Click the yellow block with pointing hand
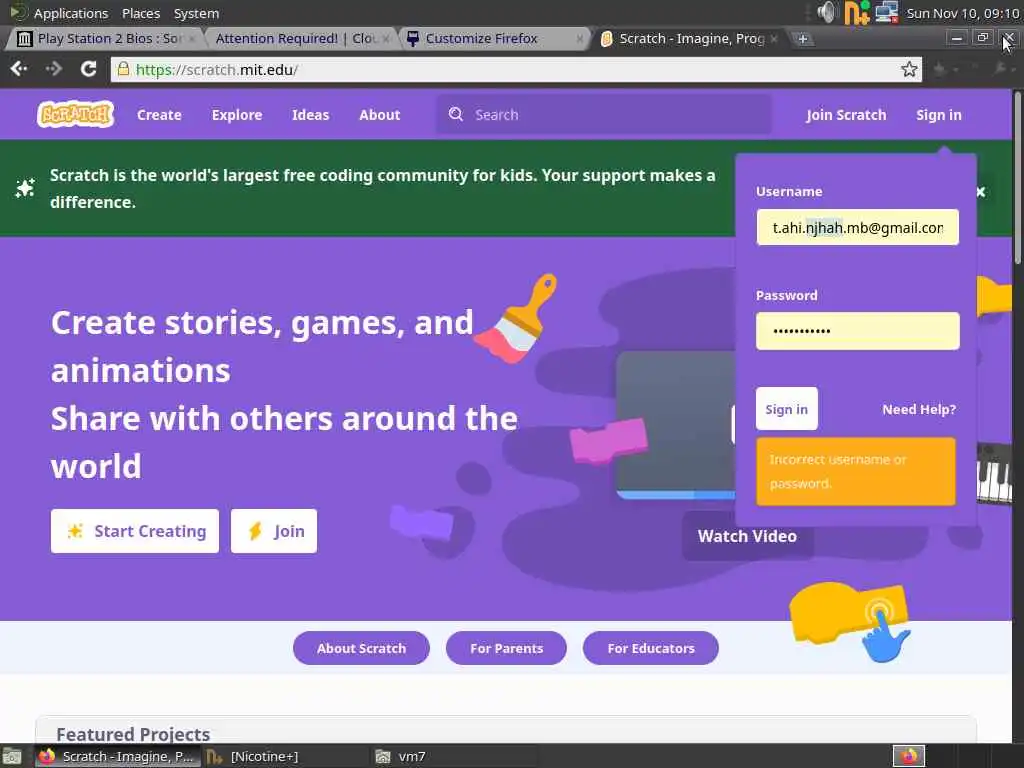Image resolution: width=1024 pixels, height=768 pixels. 850,621
